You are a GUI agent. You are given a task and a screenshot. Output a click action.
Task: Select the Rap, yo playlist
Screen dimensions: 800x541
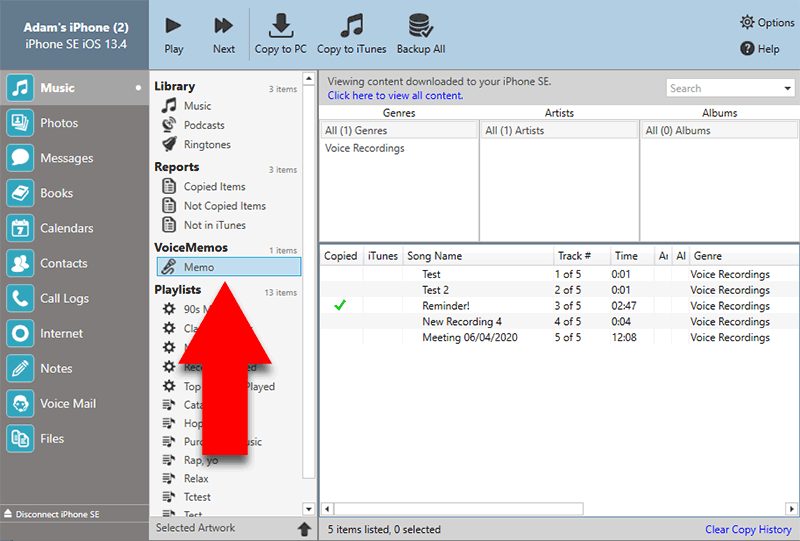[x=201, y=460]
